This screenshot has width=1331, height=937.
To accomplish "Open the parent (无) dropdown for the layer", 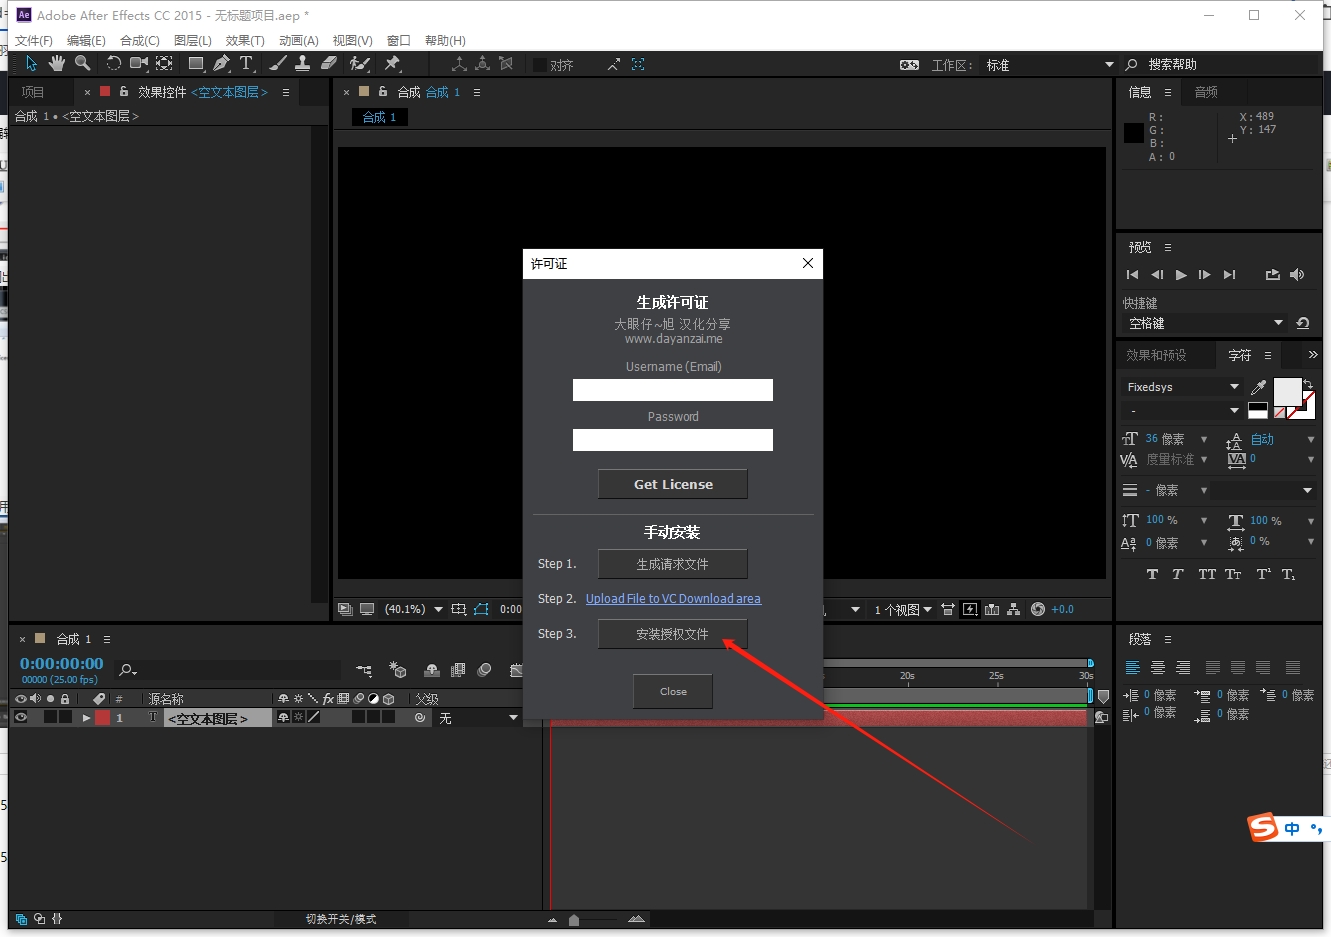I will 477,718.
